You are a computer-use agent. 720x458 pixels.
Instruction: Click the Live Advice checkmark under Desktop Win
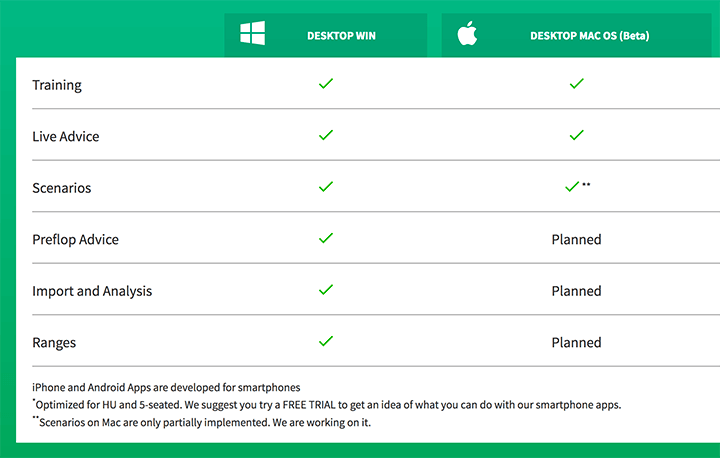pyautogui.click(x=326, y=135)
